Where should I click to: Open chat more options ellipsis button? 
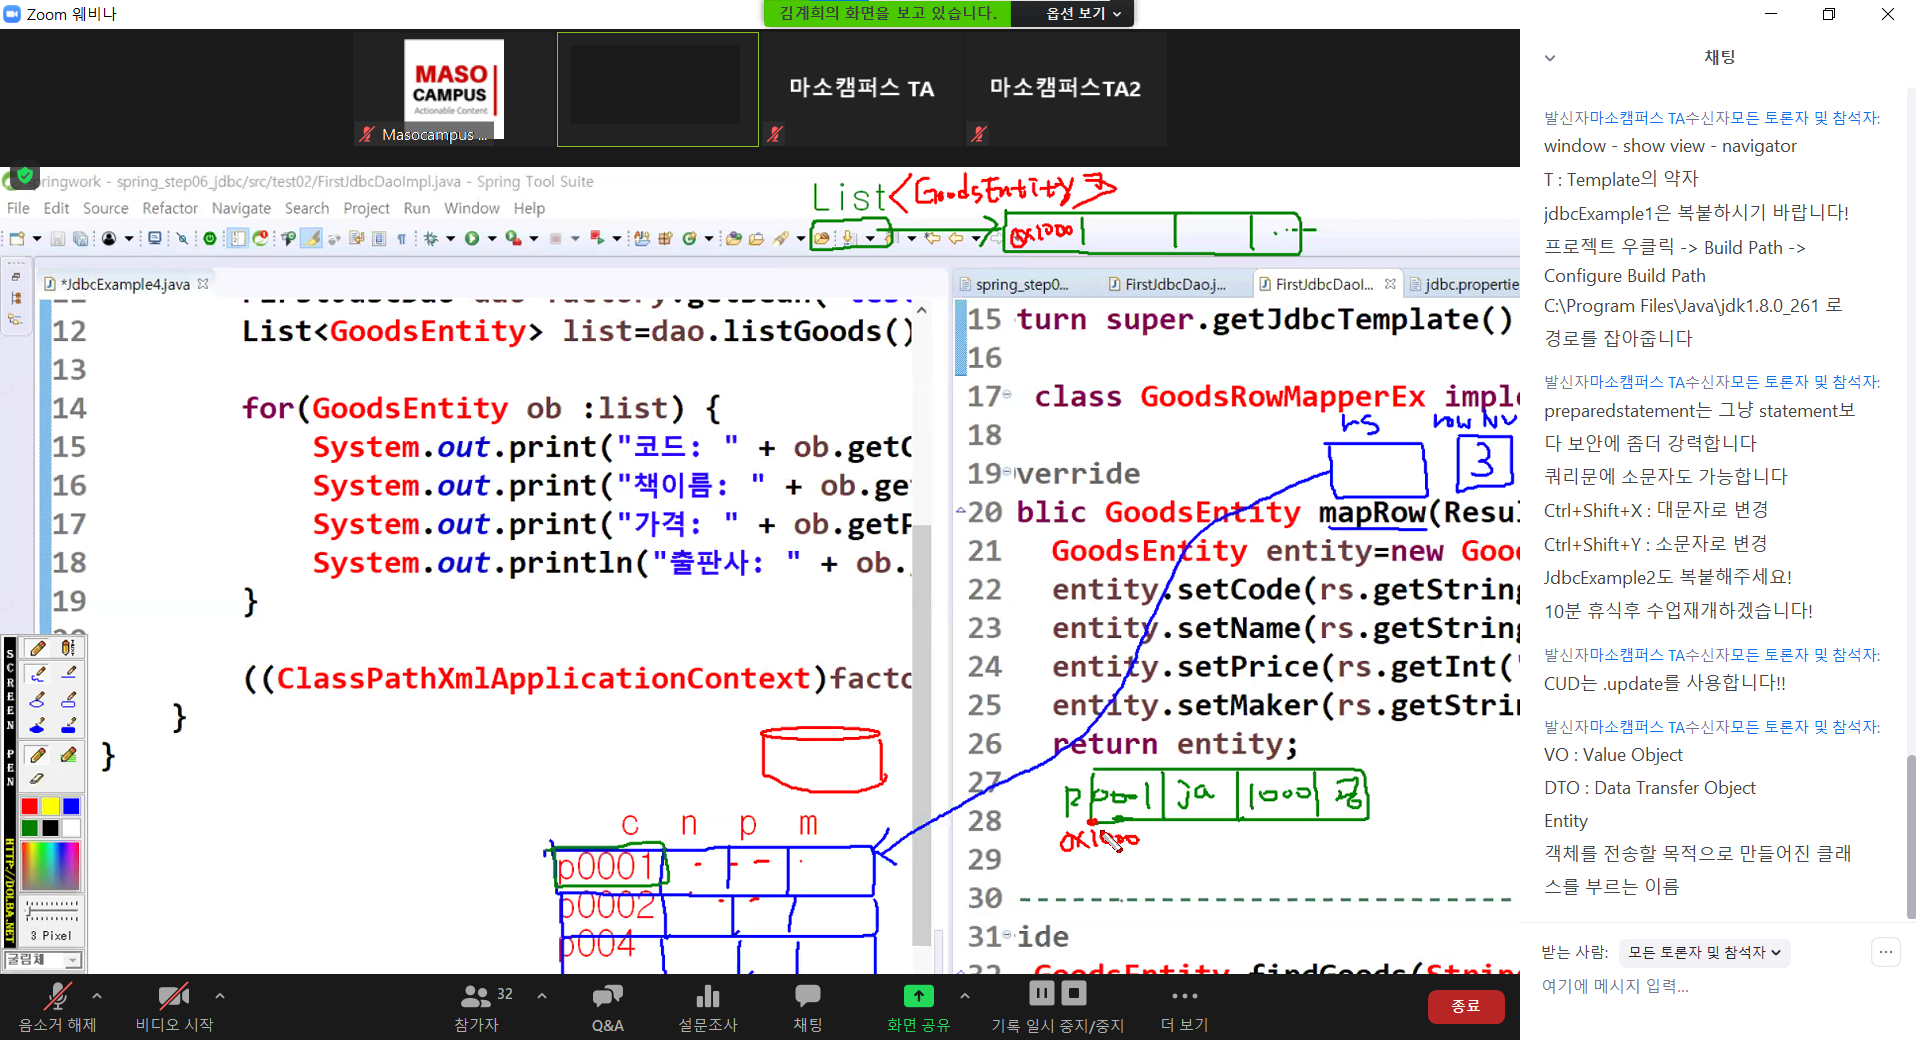(1885, 952)
